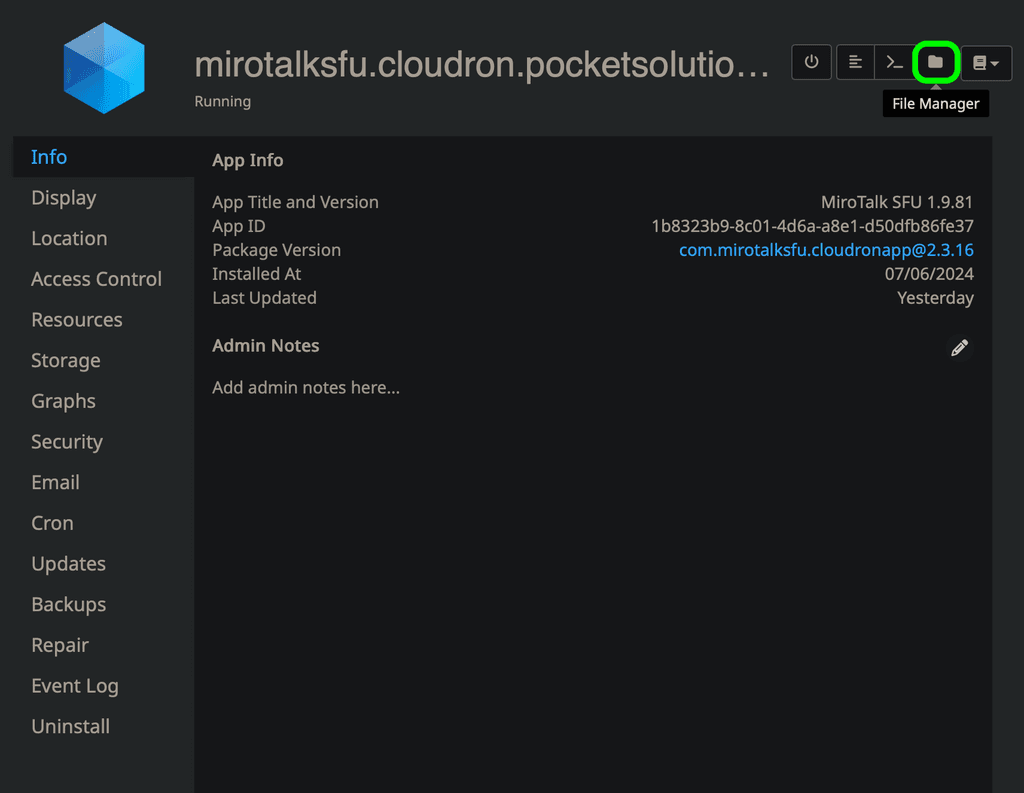The image size is (1024, 793).
Task: Open package version com.mirotalksfu.cloudronapp link
Action: (826, 250)
